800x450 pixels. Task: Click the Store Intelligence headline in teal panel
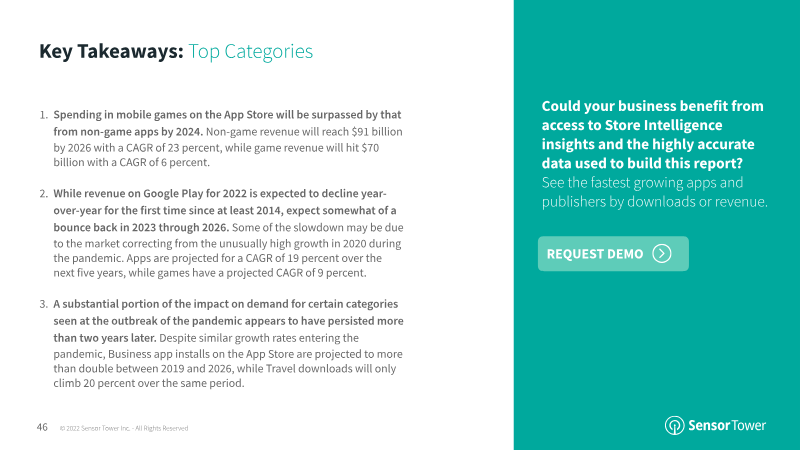(x=653, y=135)
